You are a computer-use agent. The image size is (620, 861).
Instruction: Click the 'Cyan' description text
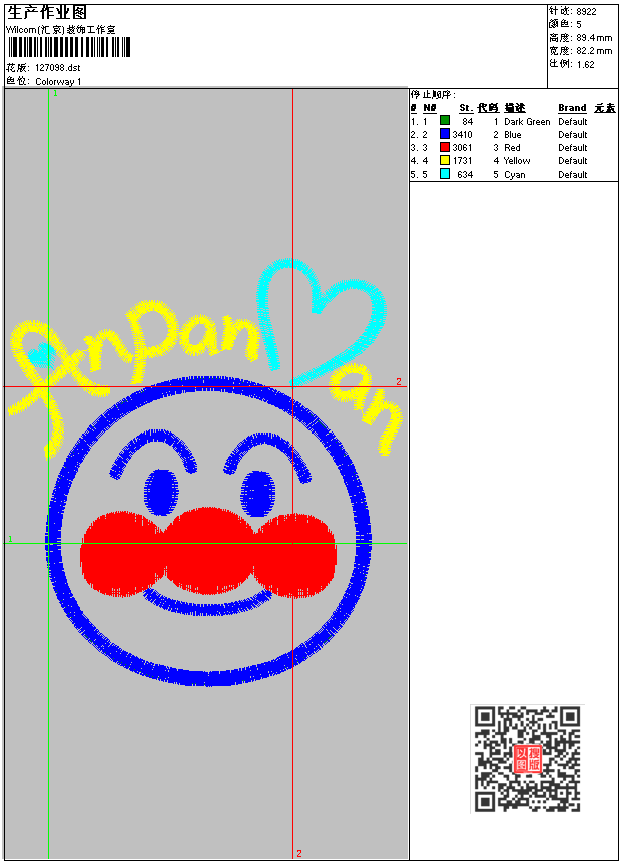point(515,175)
